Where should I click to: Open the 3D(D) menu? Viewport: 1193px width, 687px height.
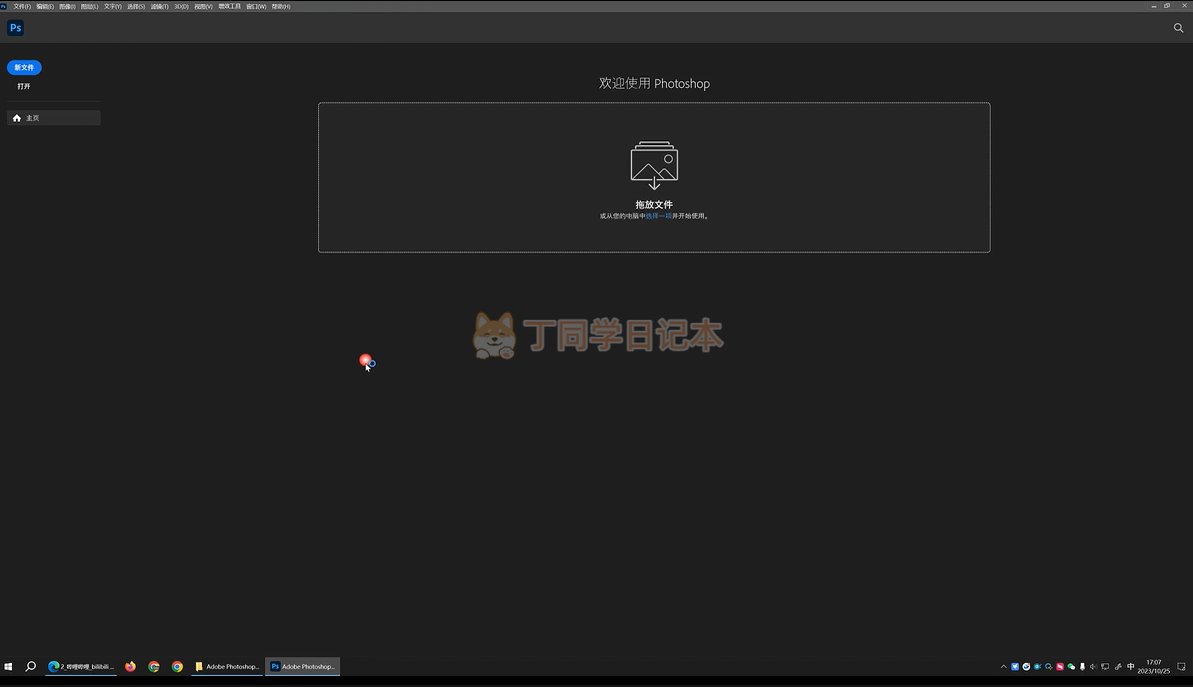point(181,6)
